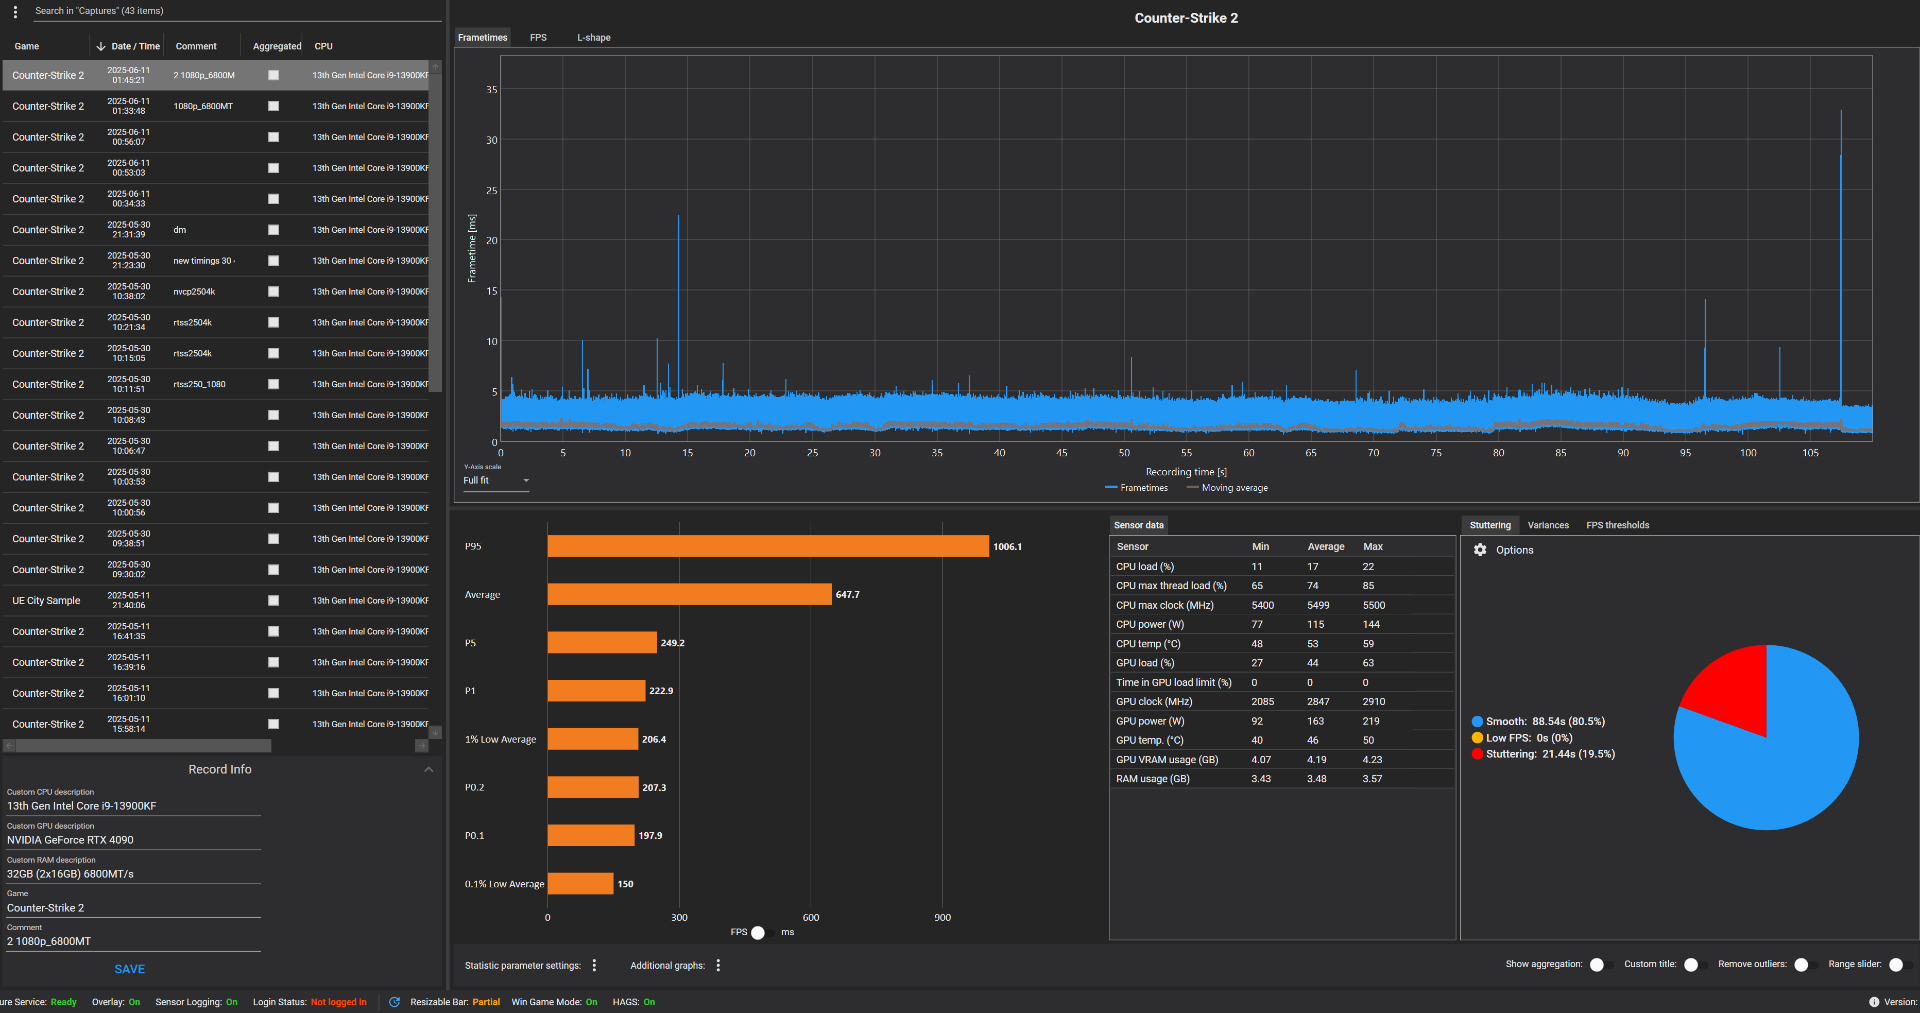The width and height of the screenshot is (1920, 1013).
Task: Click the capture list's scroll-down arrow
Action: 435,733
